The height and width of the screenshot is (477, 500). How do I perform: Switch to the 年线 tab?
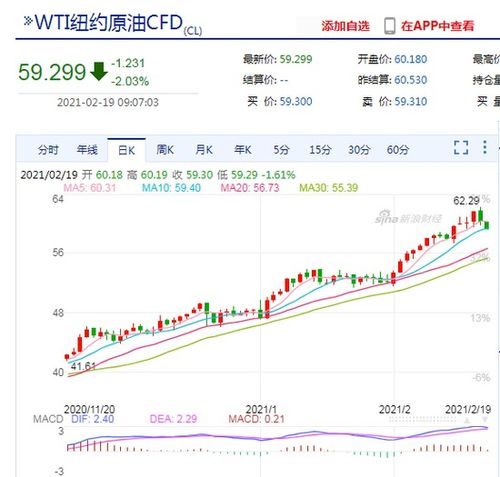click(87, 150)
